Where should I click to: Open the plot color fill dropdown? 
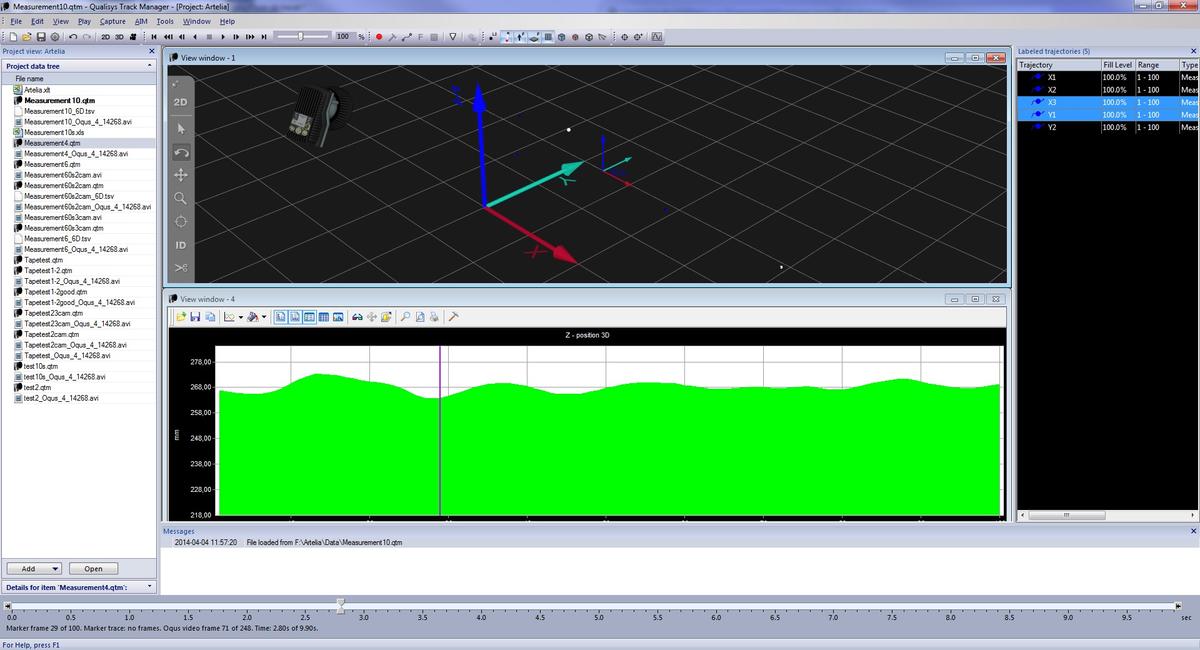point(264,317)
